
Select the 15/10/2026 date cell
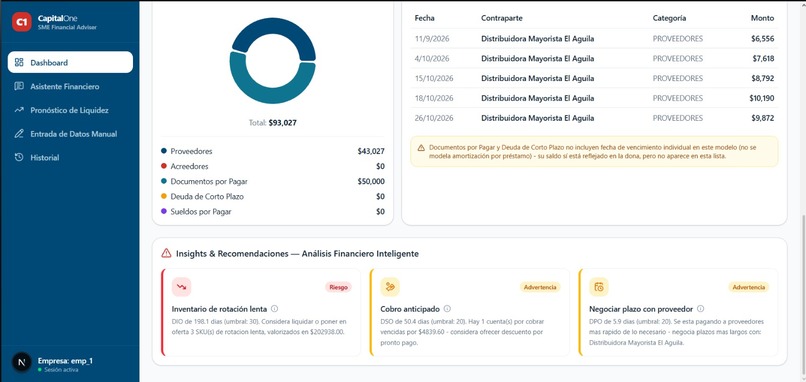point(434,78)
